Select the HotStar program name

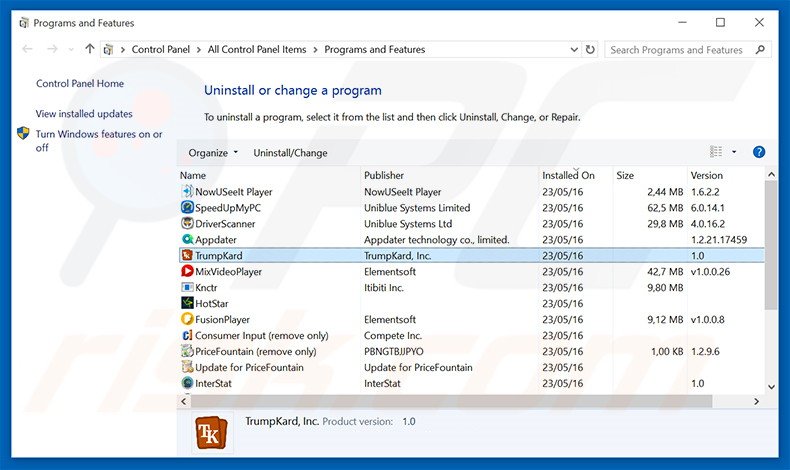point(212,303)
